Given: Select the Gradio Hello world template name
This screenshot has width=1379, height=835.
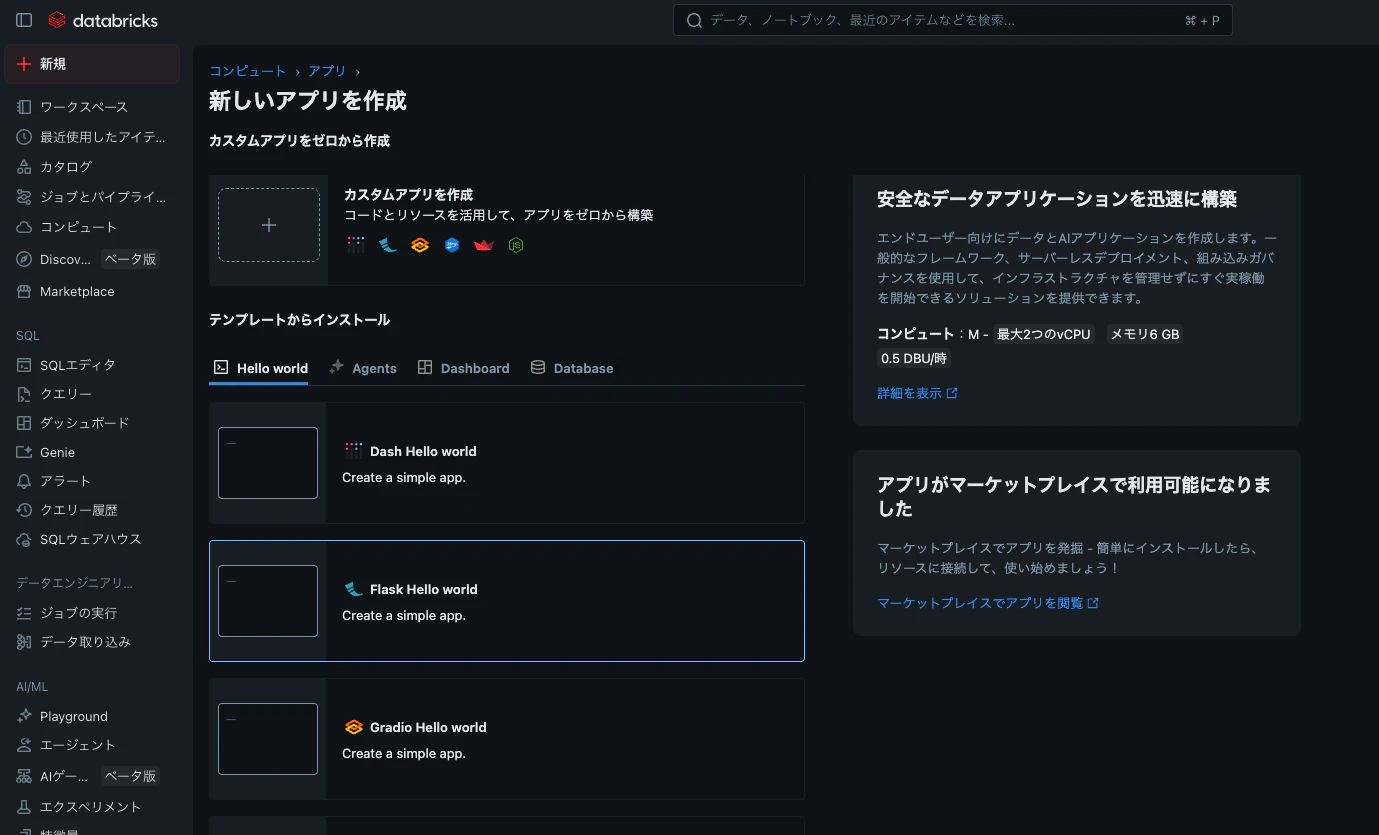Looking at the screenshot, I should (428, 727).
